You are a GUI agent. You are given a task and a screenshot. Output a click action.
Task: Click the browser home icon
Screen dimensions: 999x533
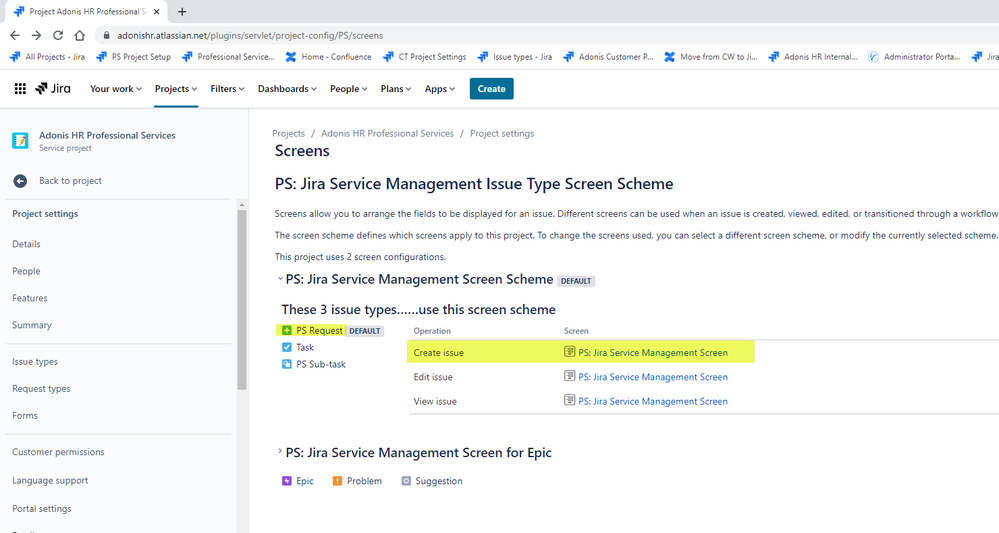pos(80,36)
